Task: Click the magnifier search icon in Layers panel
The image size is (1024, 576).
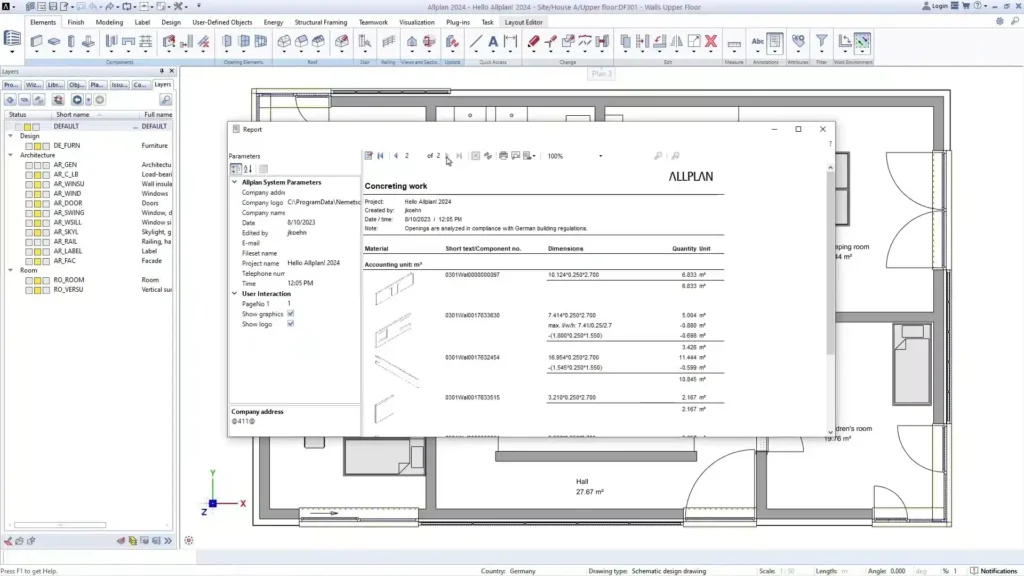Action: point(165,100)
